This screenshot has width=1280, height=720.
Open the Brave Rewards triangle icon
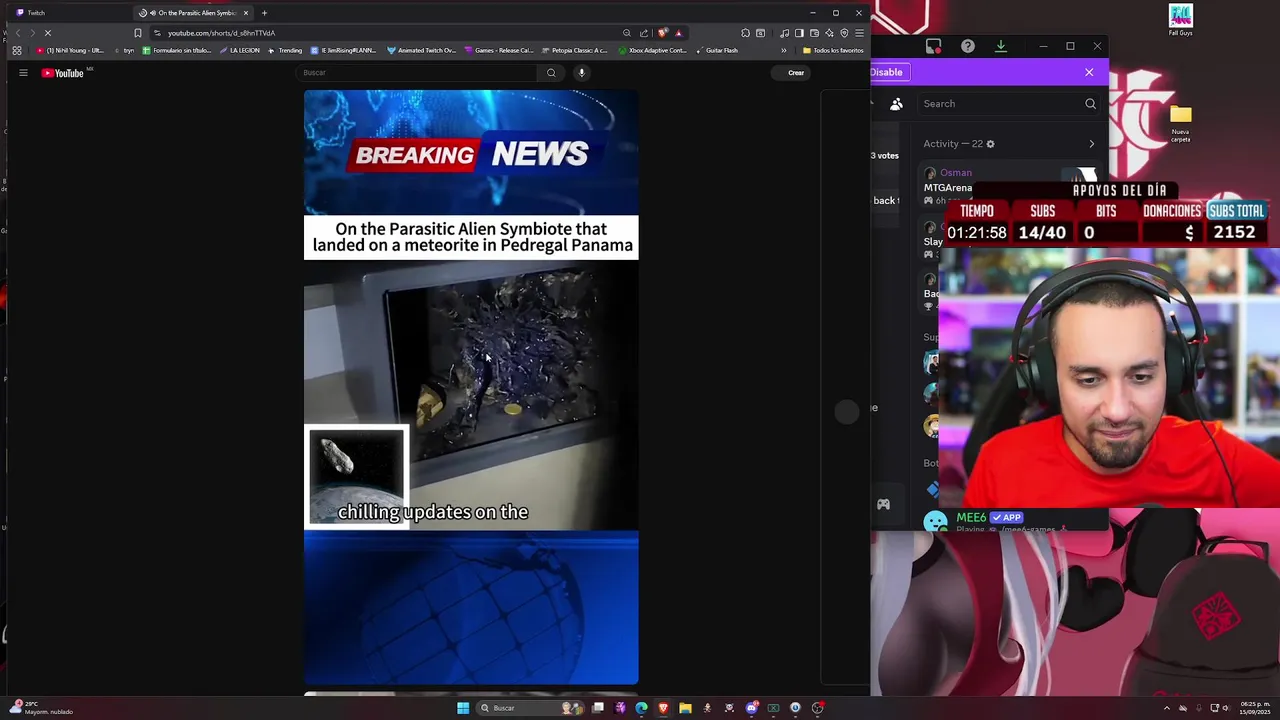pos(678,33)
